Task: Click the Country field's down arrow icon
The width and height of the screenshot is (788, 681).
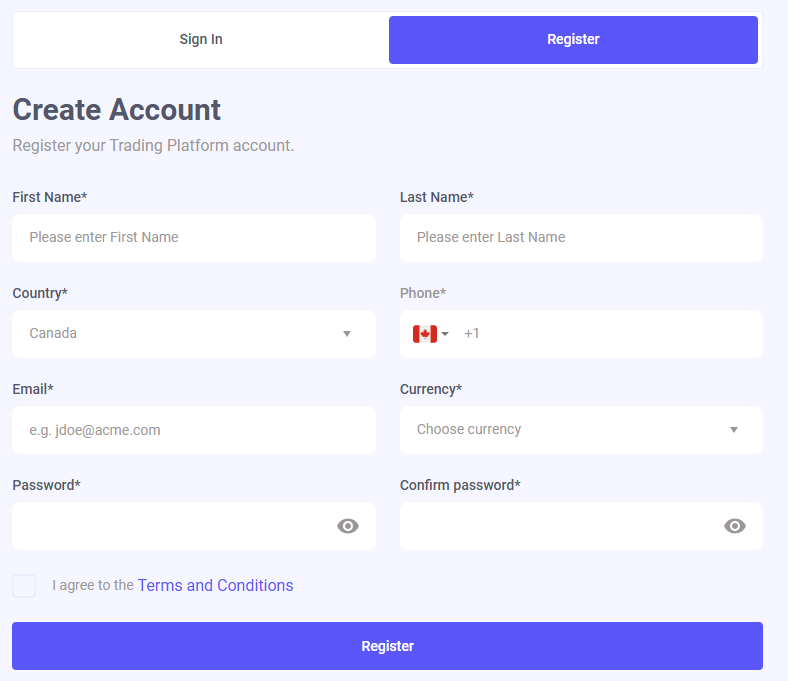Action: coord(347,334)
